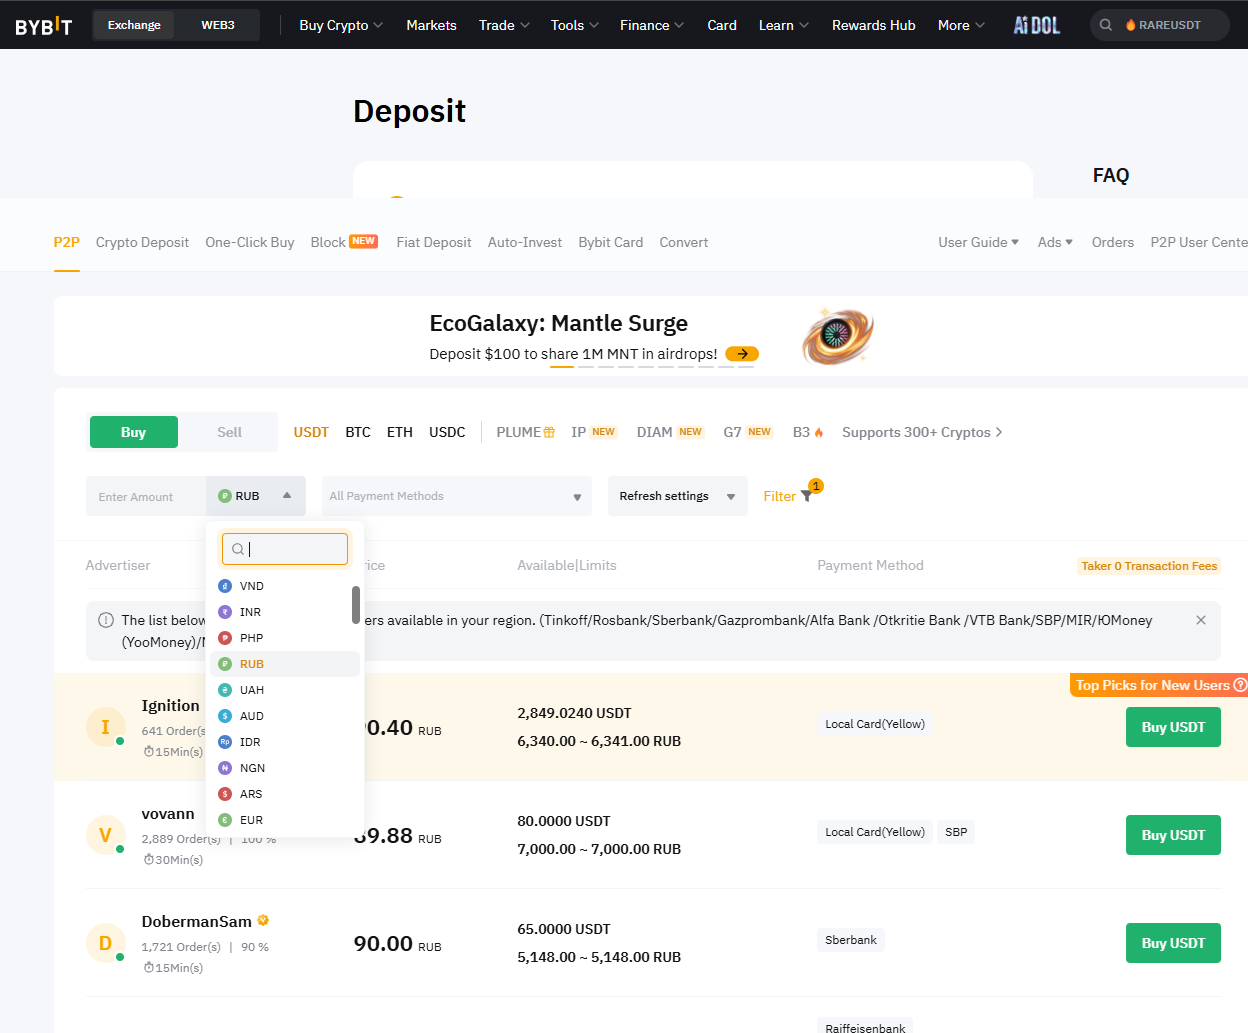
Task: Expand the Refresh settings dropdown
Action: pyautogui.click(x=677, y=496)
